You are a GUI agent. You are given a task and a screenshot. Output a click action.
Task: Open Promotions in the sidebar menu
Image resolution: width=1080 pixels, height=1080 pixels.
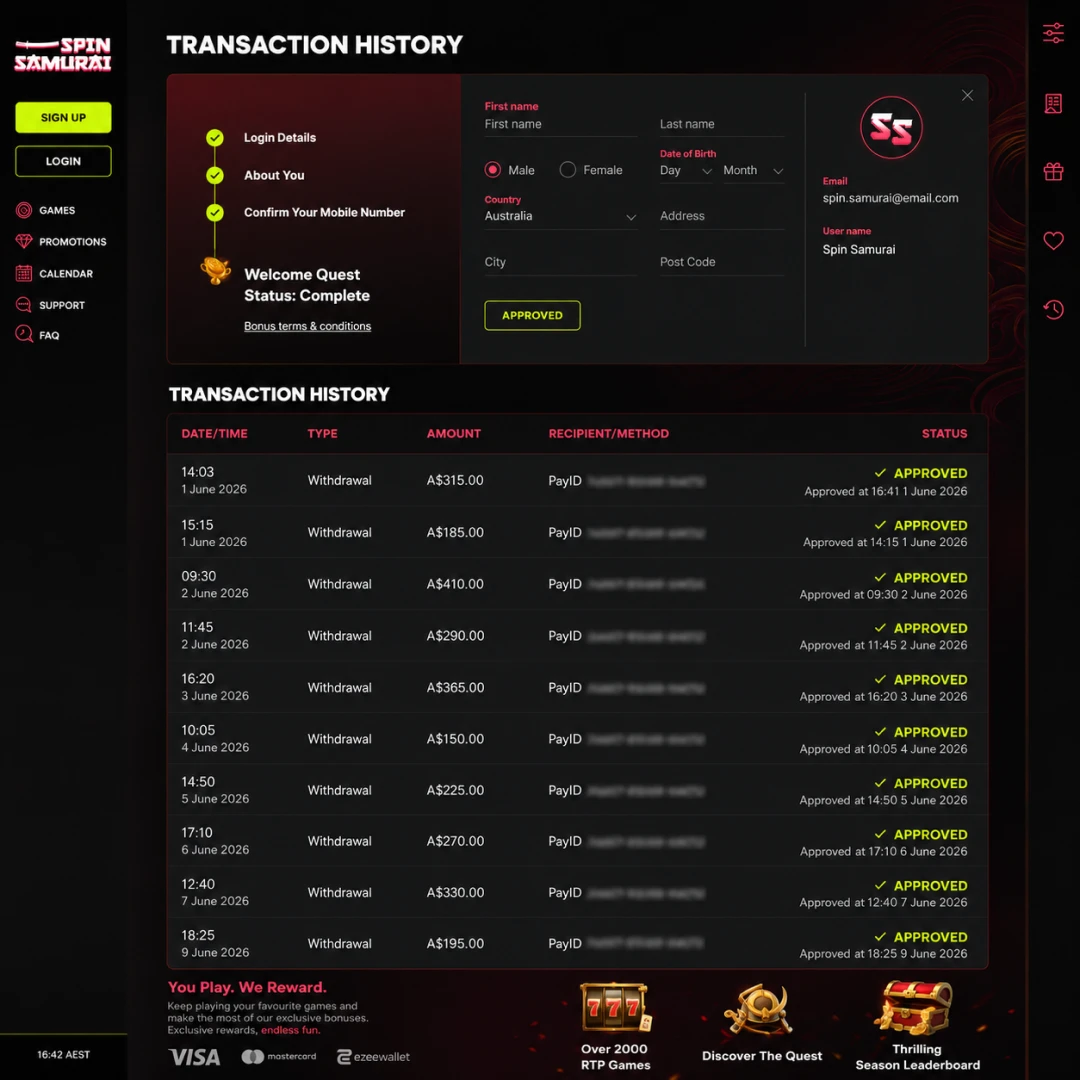pos(72,242)
